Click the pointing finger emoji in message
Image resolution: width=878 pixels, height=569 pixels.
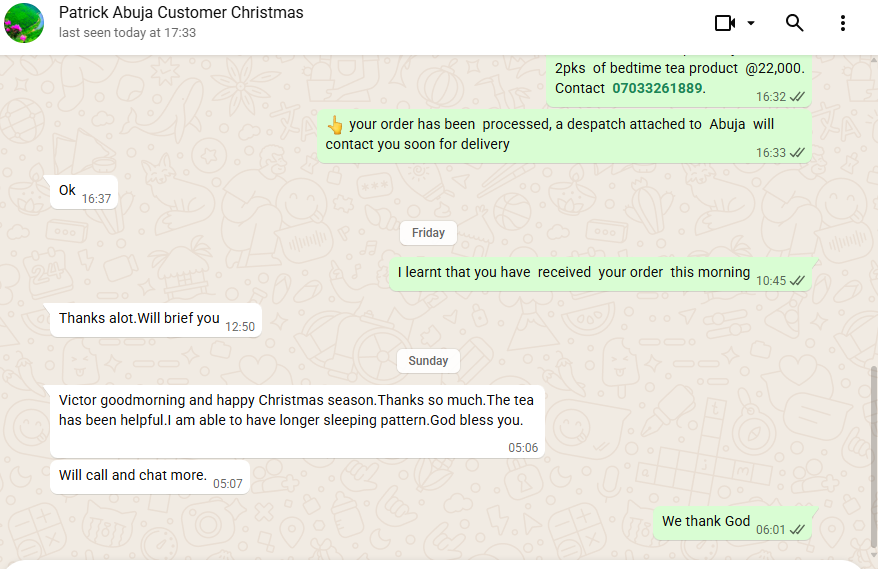[x=335, y=125]
